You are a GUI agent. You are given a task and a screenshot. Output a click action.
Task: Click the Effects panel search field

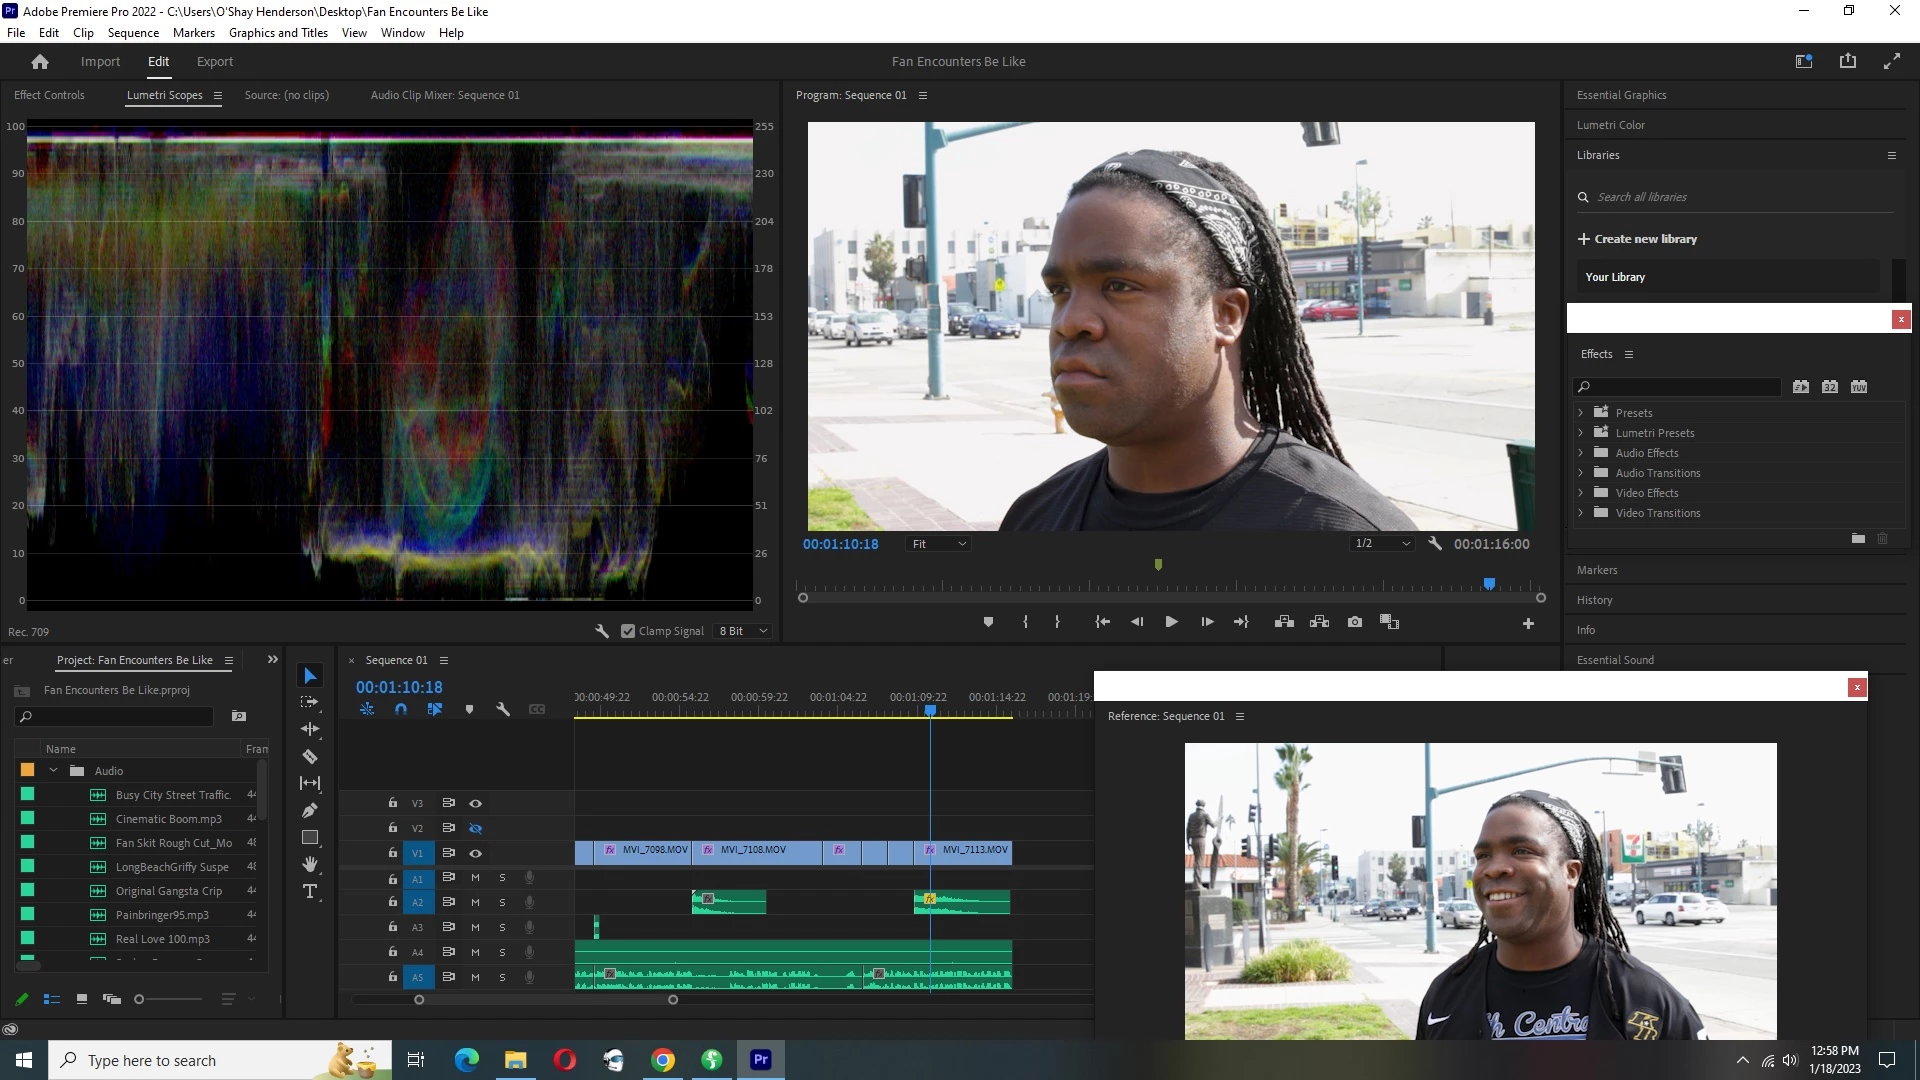point(1680,387)
